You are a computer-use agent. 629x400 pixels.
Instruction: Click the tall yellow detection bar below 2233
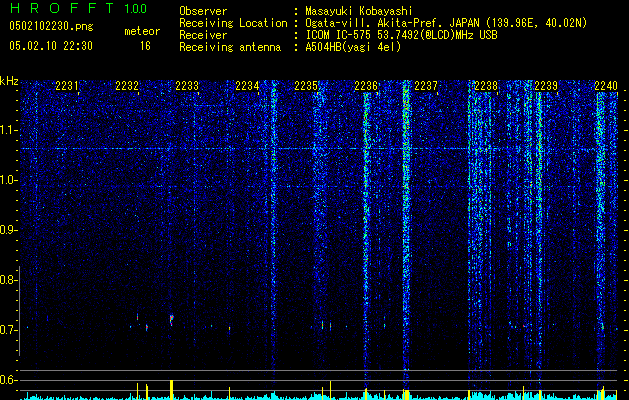coord(171,390)
